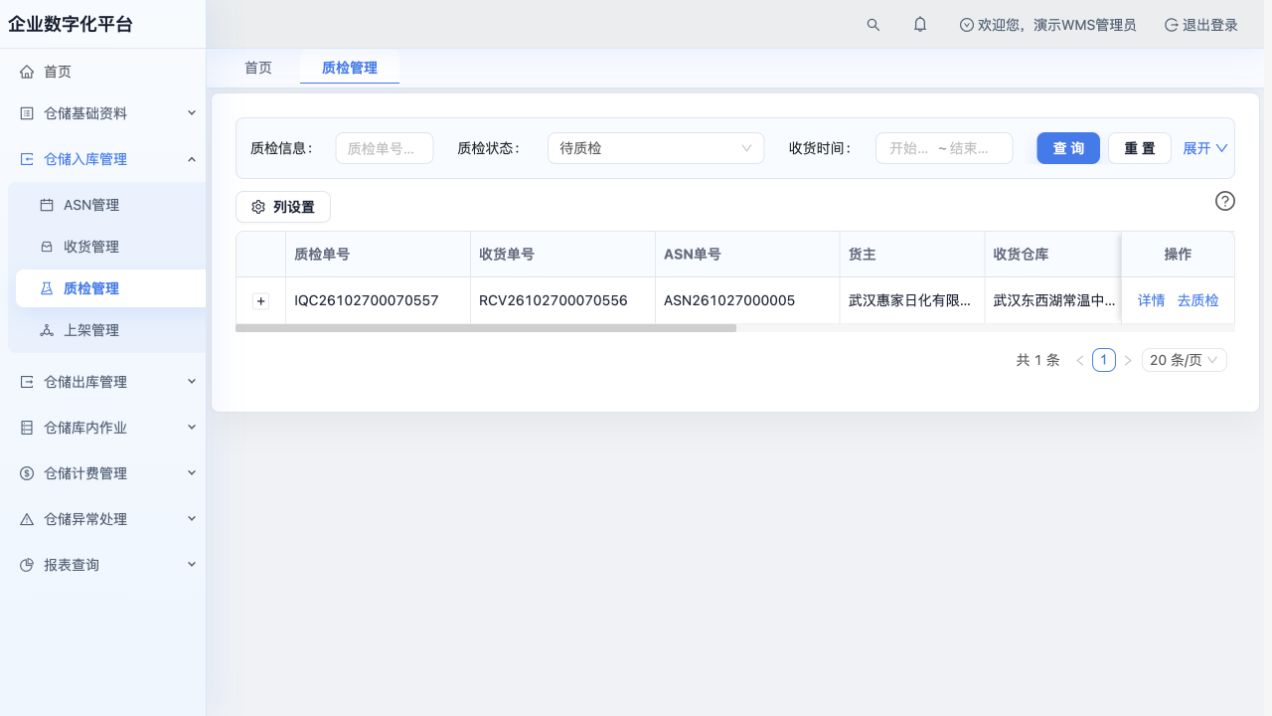Click the help question mark icon

point(1225,201)
